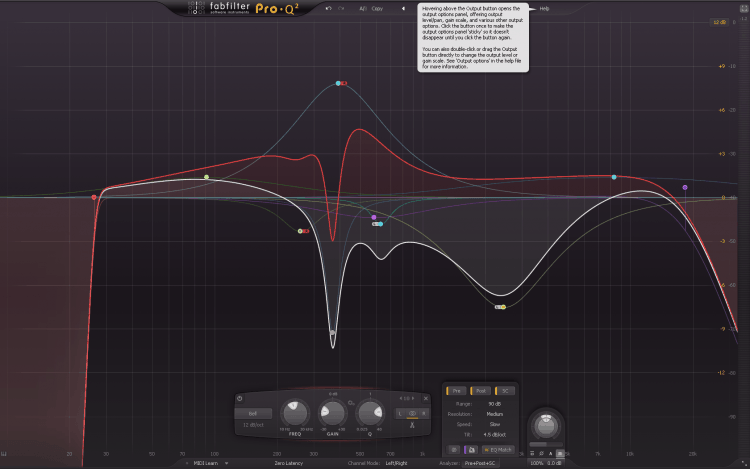750x469 pixels.
Task: Click the resize handle in bottom-right corner
Action: [x=744, y=463]
